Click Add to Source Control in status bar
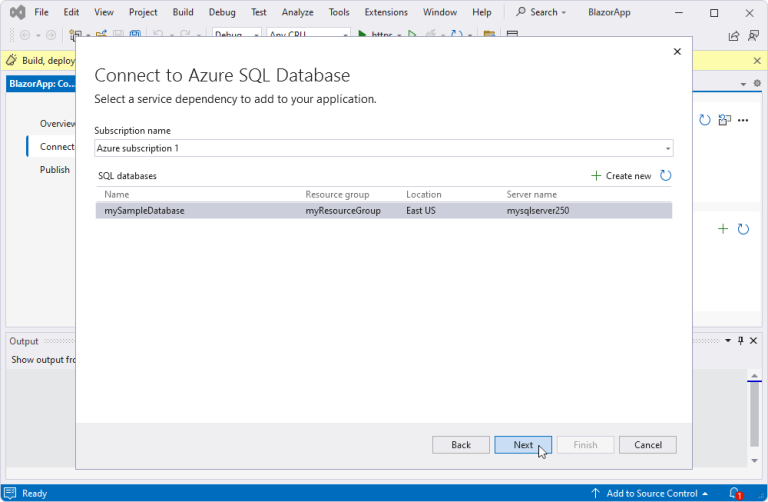Screen dimensions: 768x502 (x=652, y=493)
